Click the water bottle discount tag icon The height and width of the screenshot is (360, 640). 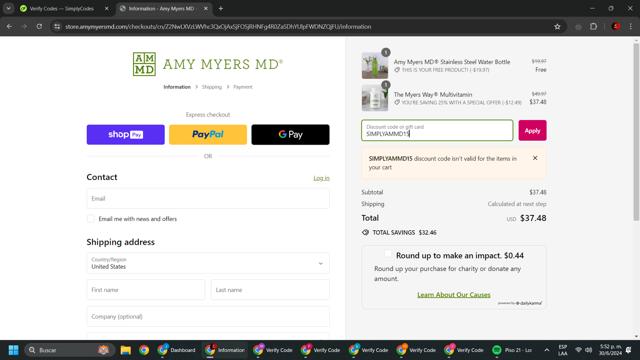tap(397, 70)
